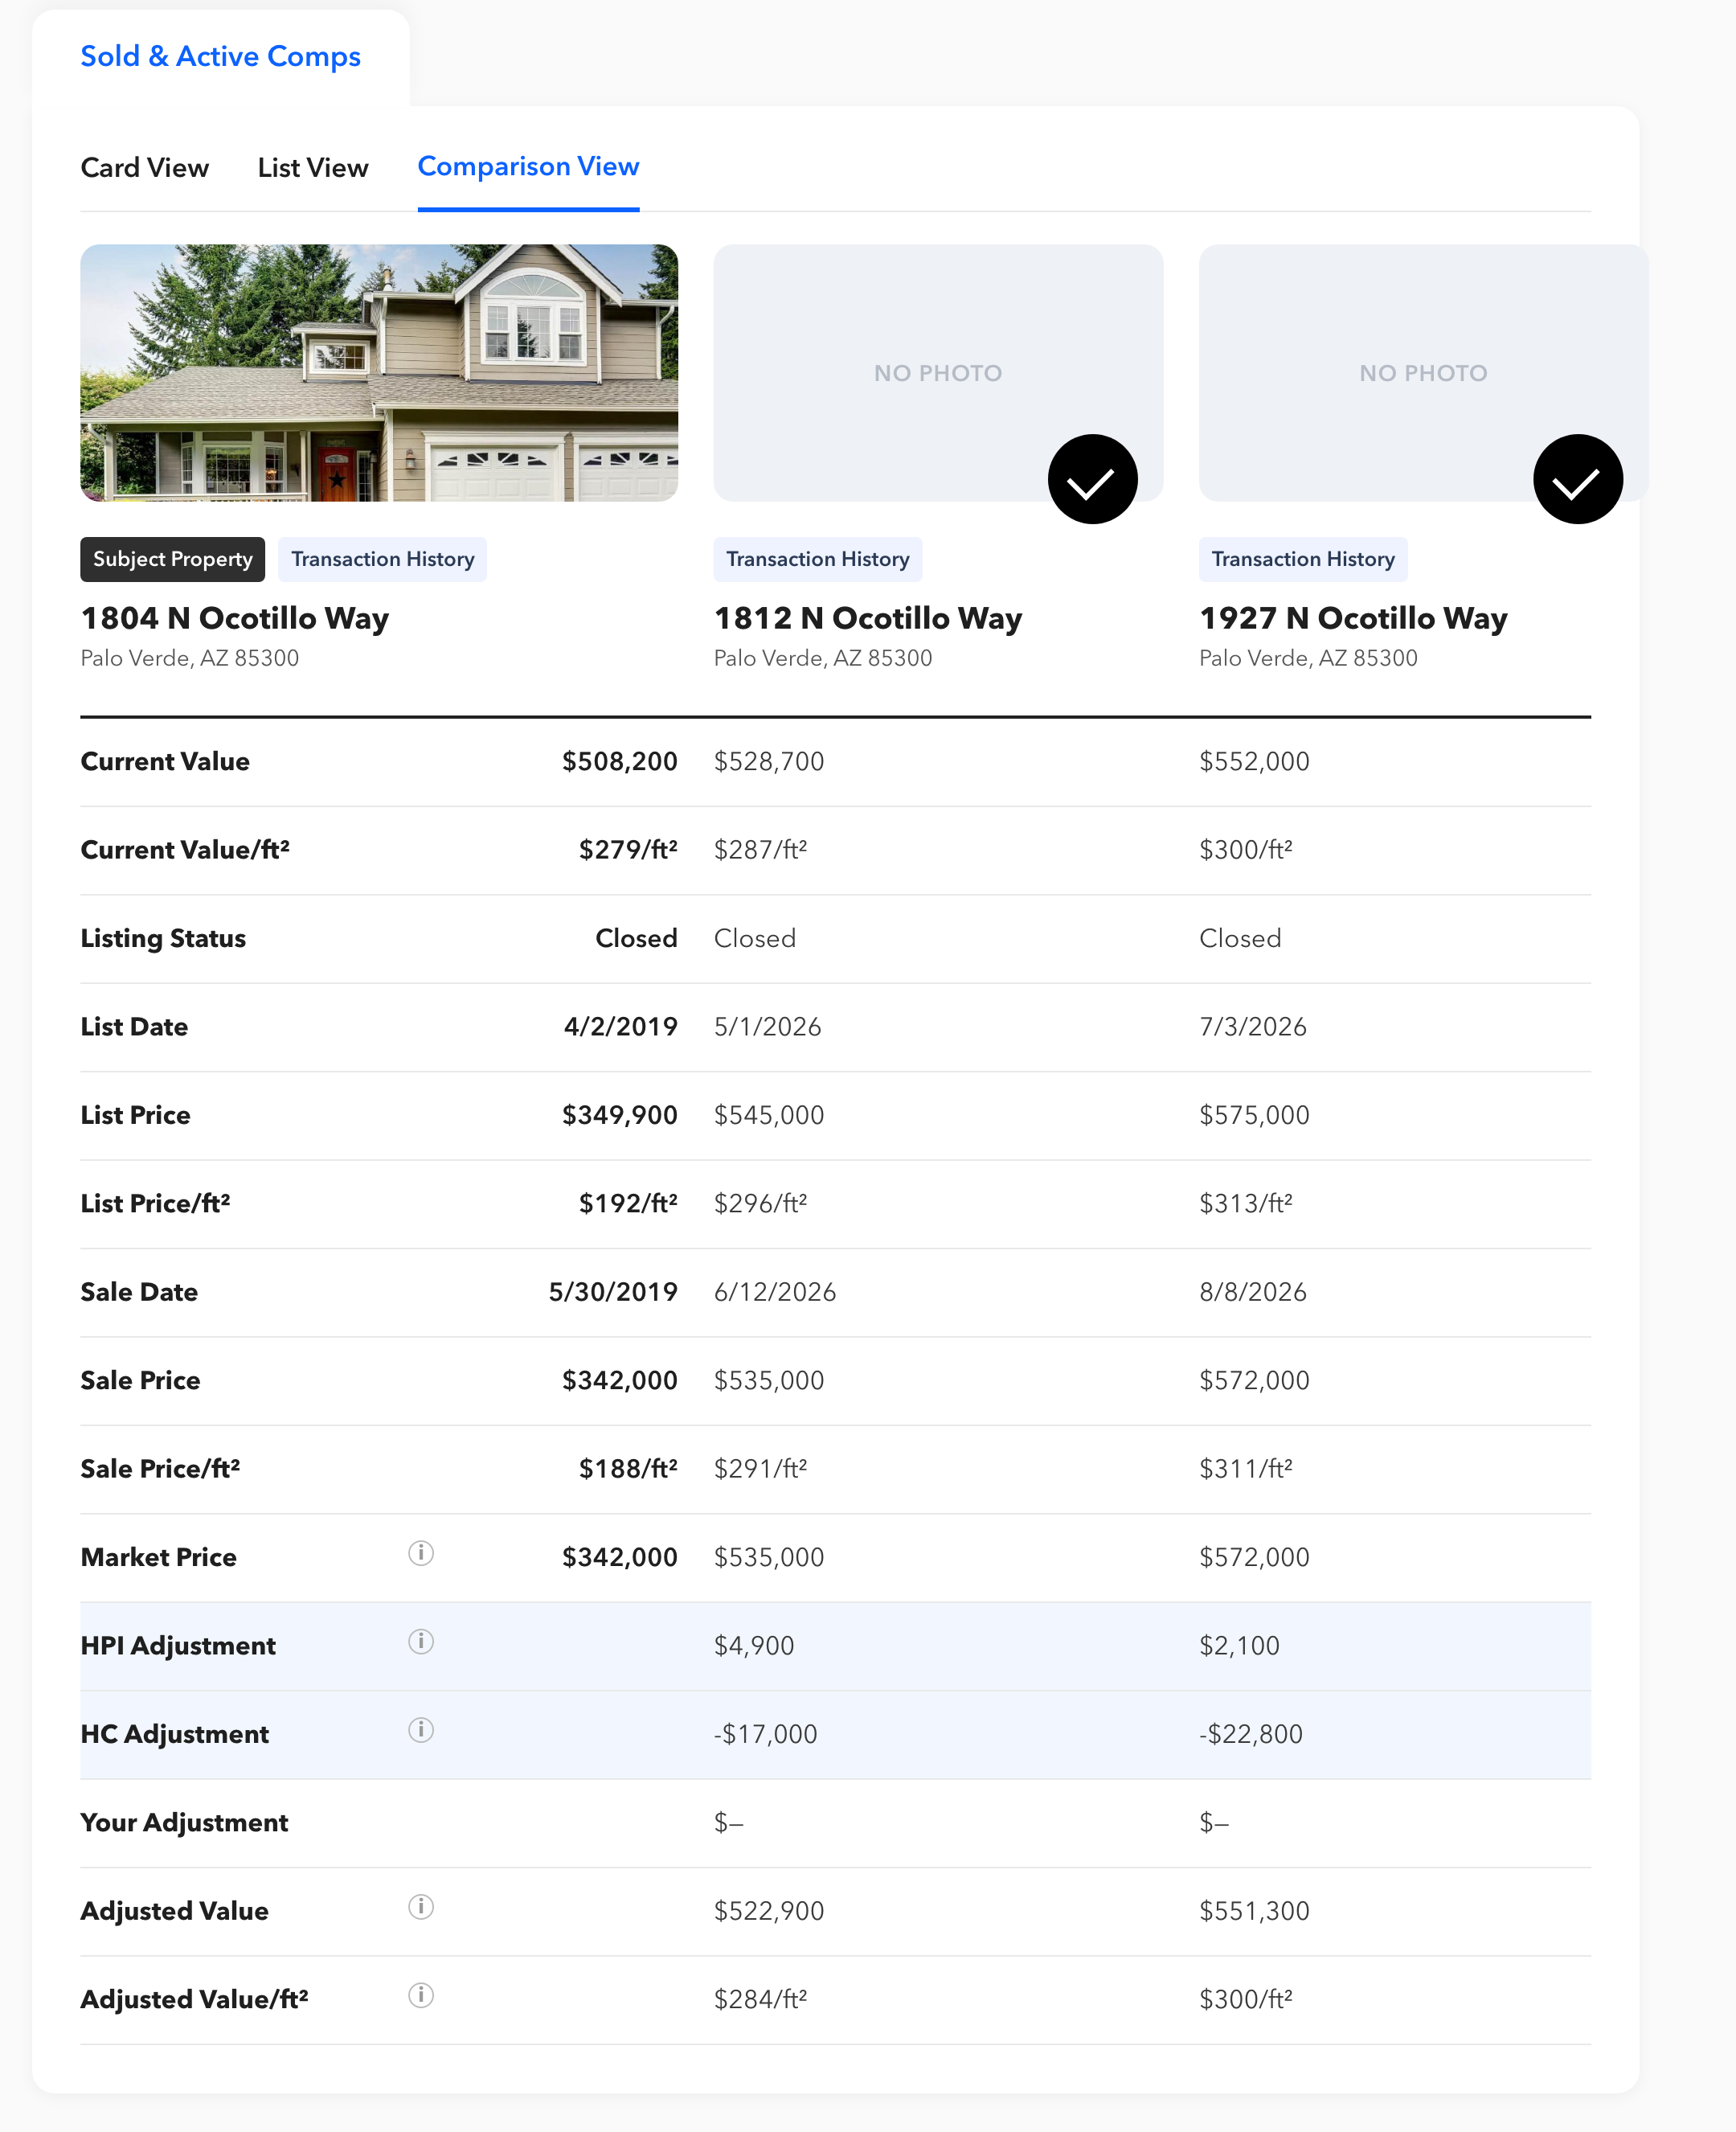This screenshot has height=2132, width=1736.
Task: Select the -$17,000 HC adjustment value
Action: (766, 1734)
